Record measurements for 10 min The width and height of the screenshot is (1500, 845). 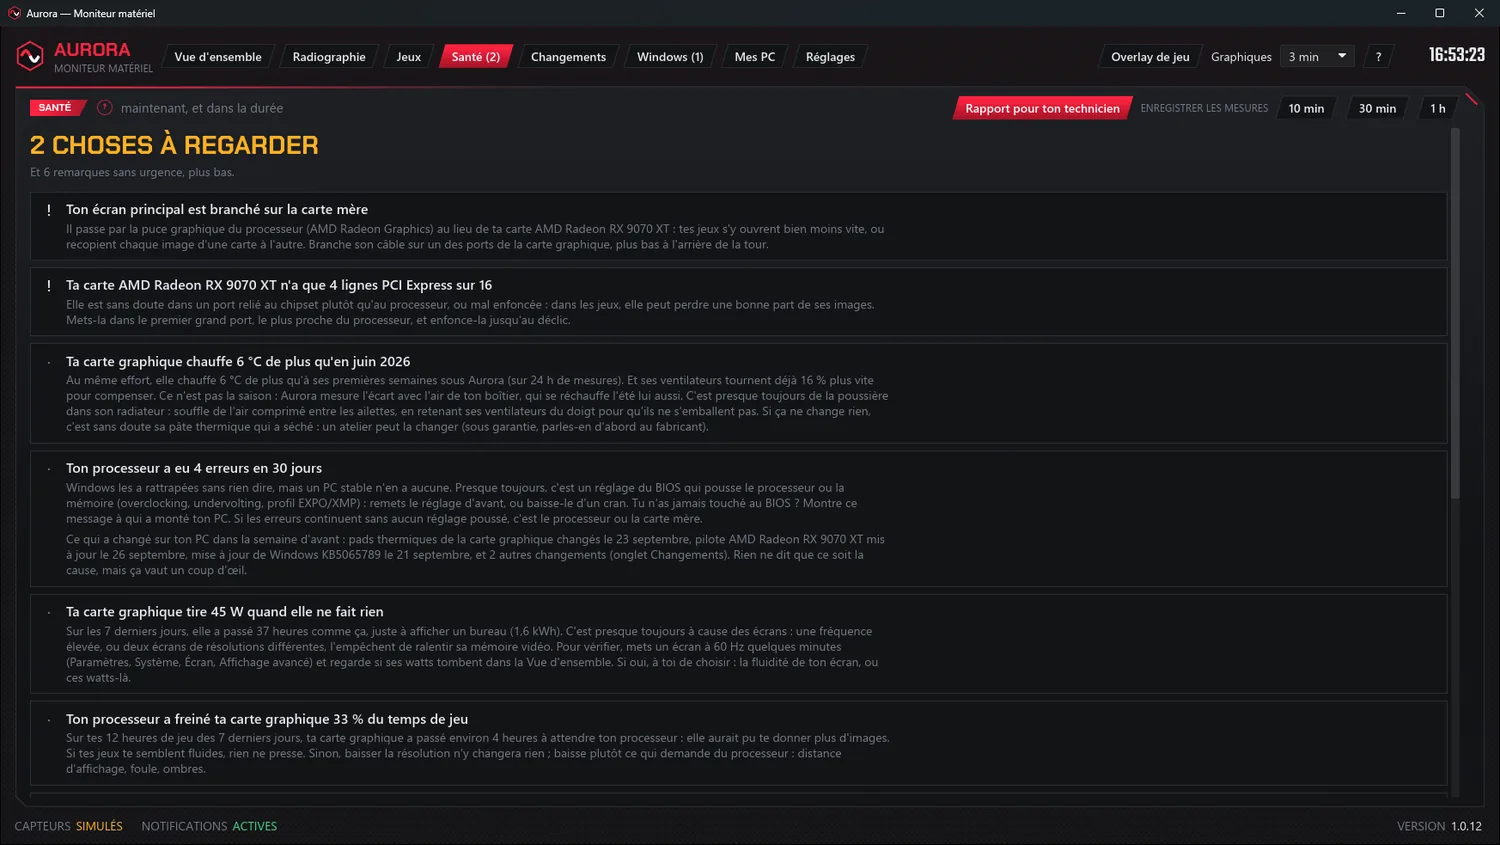click(x=1306, y=108)
